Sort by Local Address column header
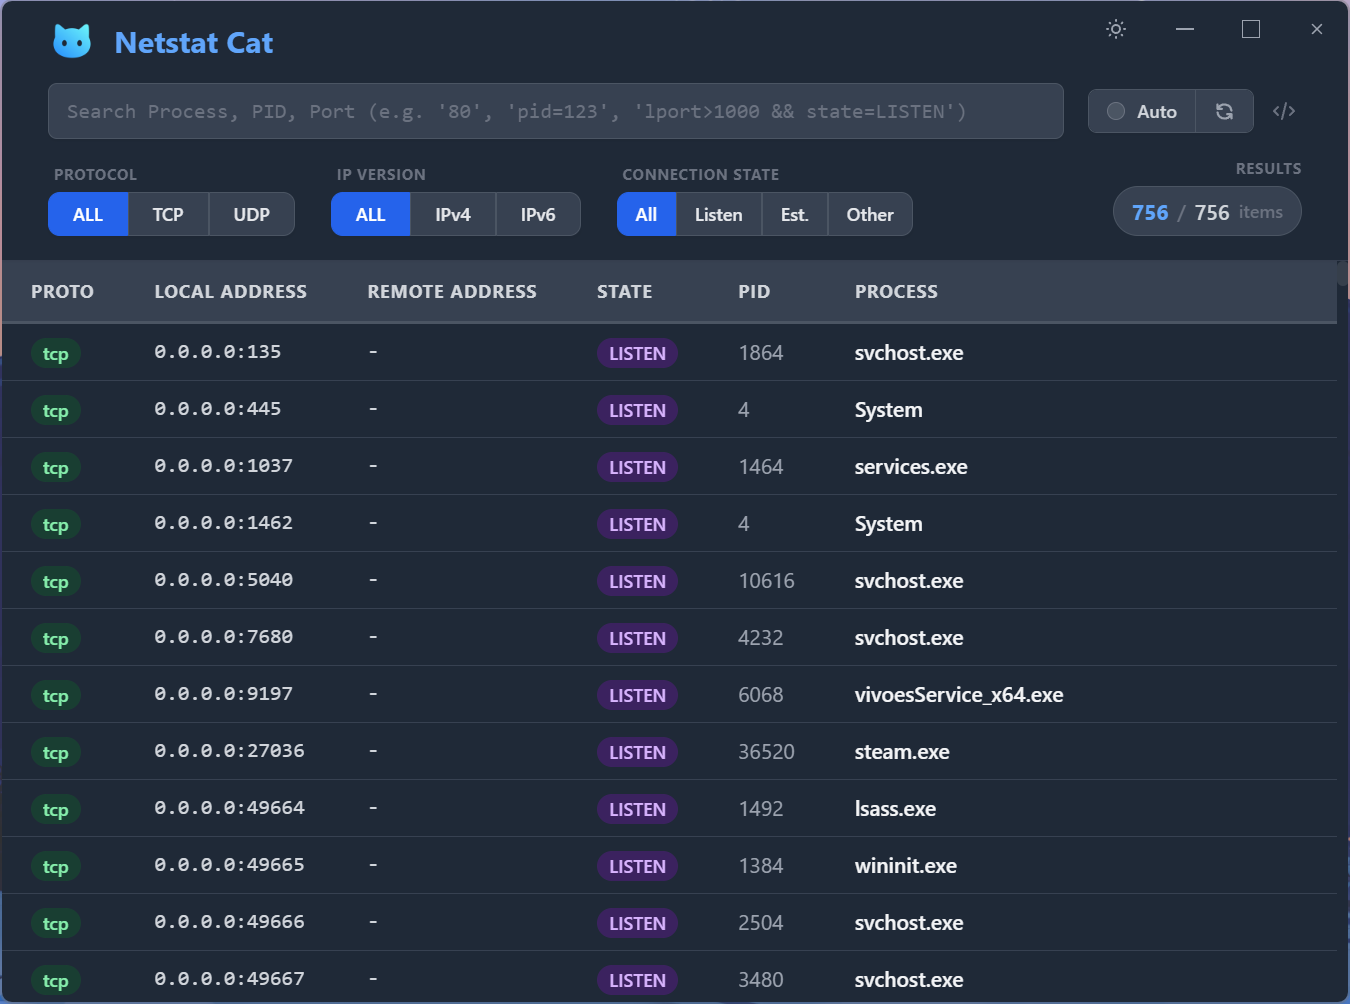The height and width of the screenshot is (1004, 1350). tap(230, 291)
